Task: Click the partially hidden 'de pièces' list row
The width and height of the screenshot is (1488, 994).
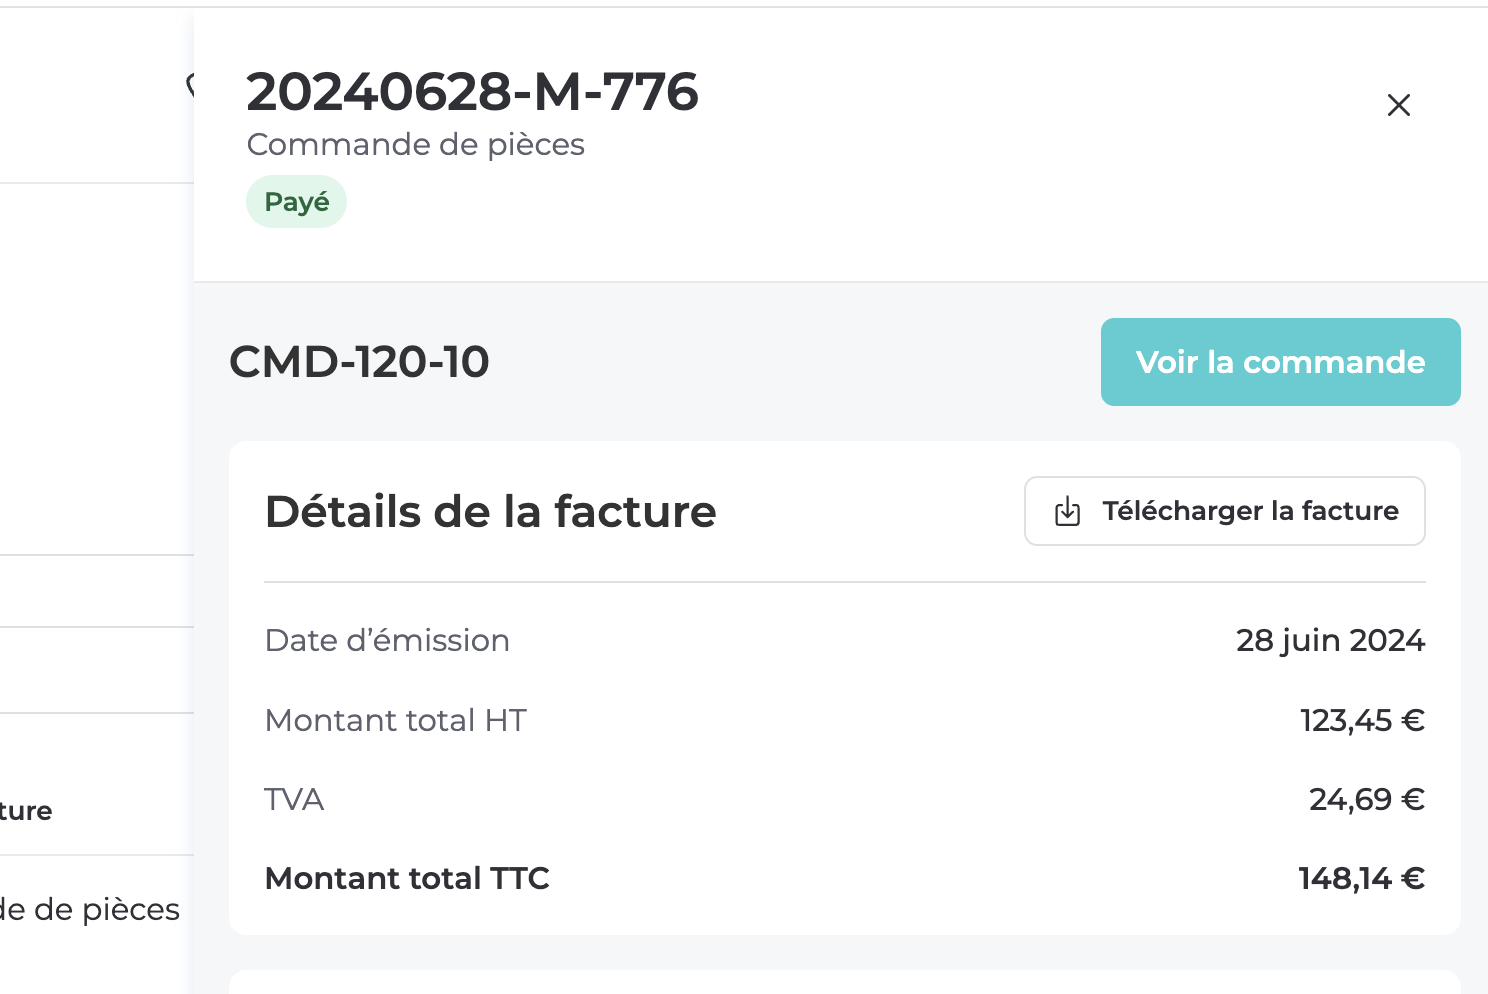Action: click(96, 910)
